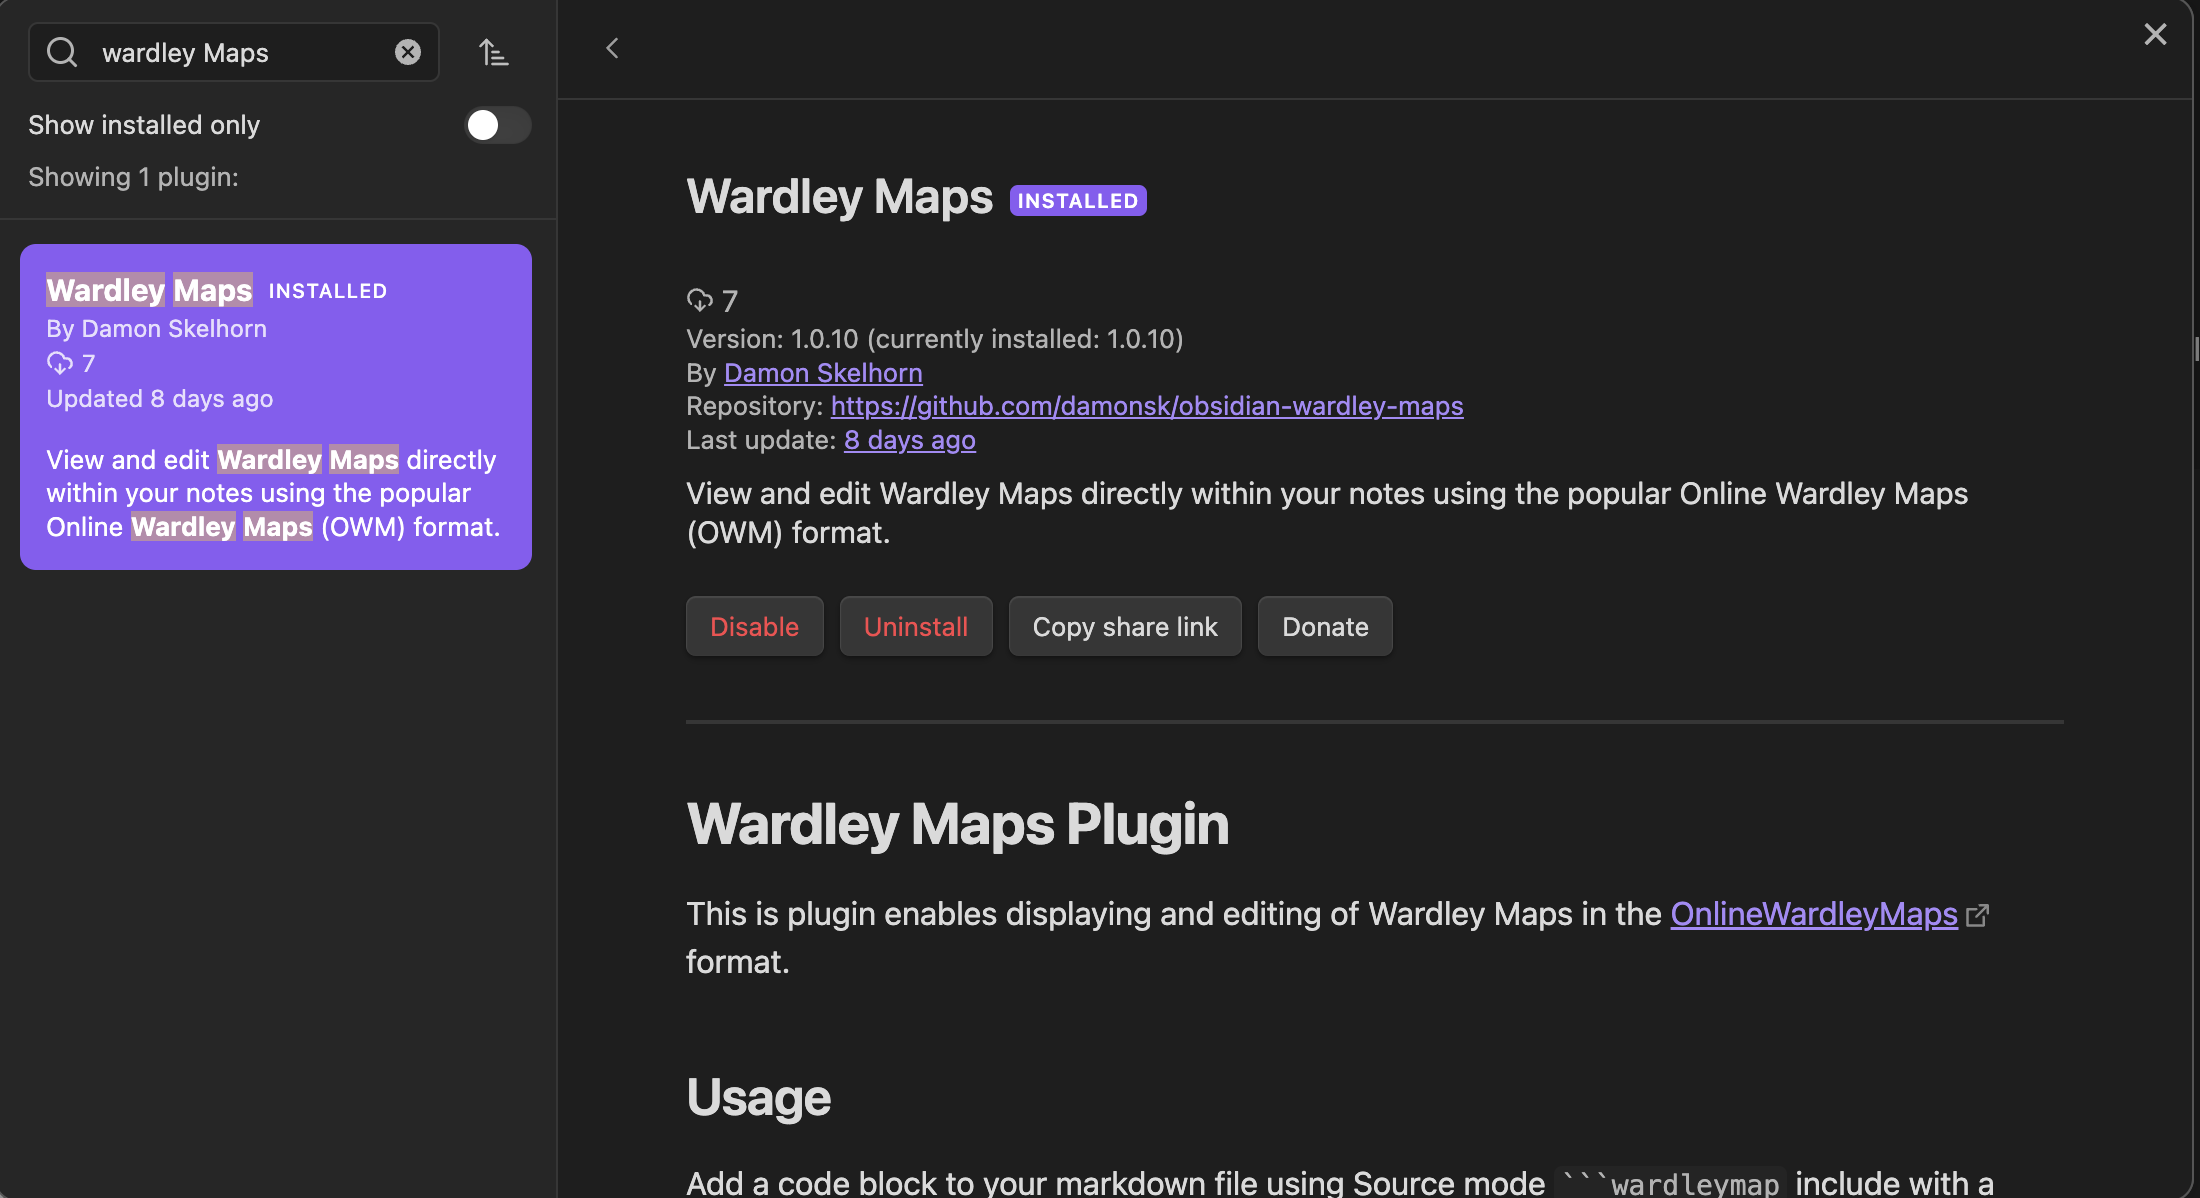Screen dimensions: 2200x1198
Task: Open the OnlineWardleyMaps link
Action: [x=1814, y=914]
